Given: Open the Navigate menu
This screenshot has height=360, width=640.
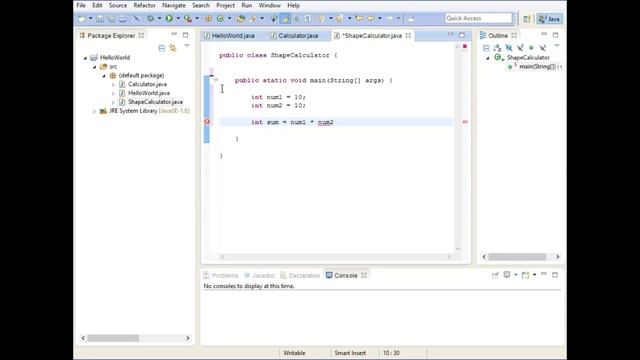Looking at the screenshot, I should (x=174, y=5).
